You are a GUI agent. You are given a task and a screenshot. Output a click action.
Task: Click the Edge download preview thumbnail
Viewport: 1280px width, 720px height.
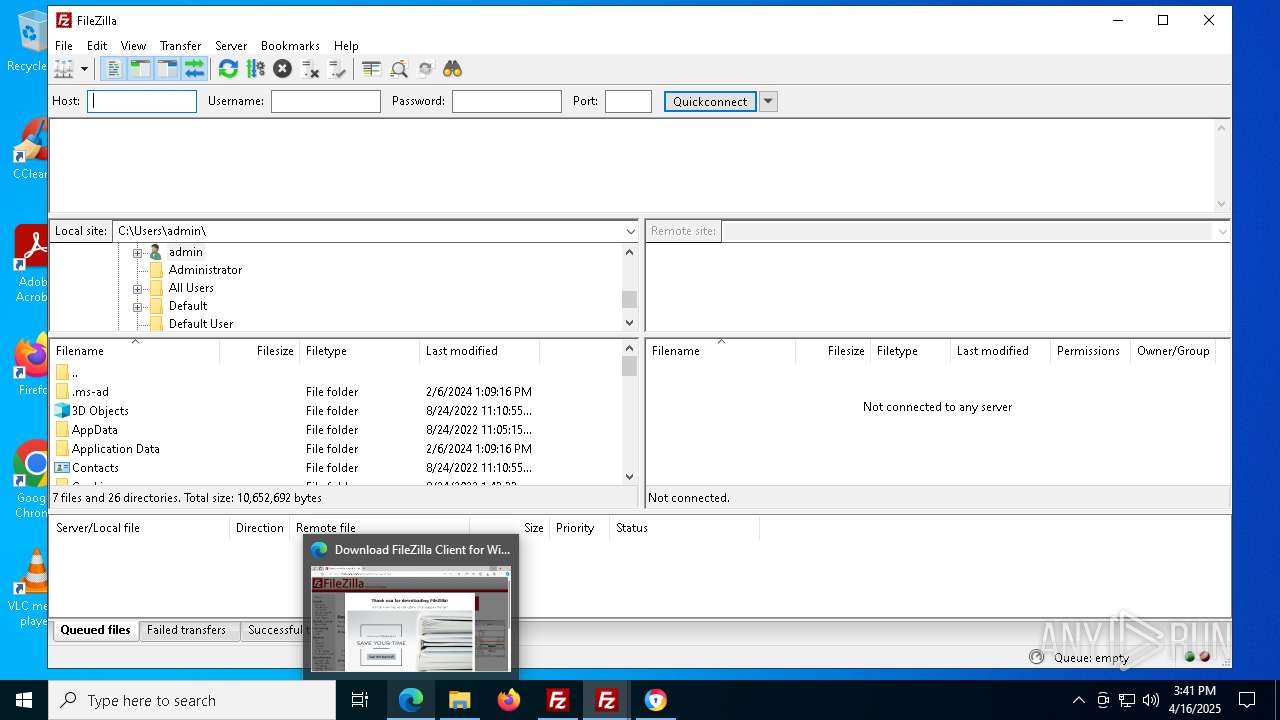(x=411, y=618)
